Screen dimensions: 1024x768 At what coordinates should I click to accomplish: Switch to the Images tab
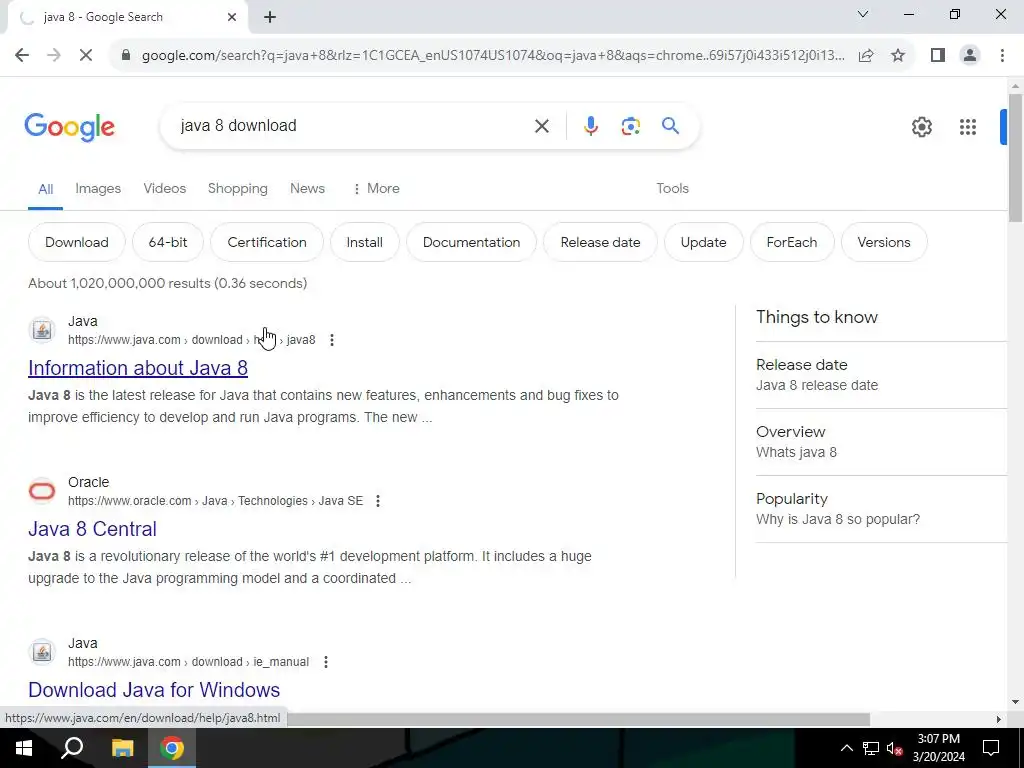[x=98, y=189]
